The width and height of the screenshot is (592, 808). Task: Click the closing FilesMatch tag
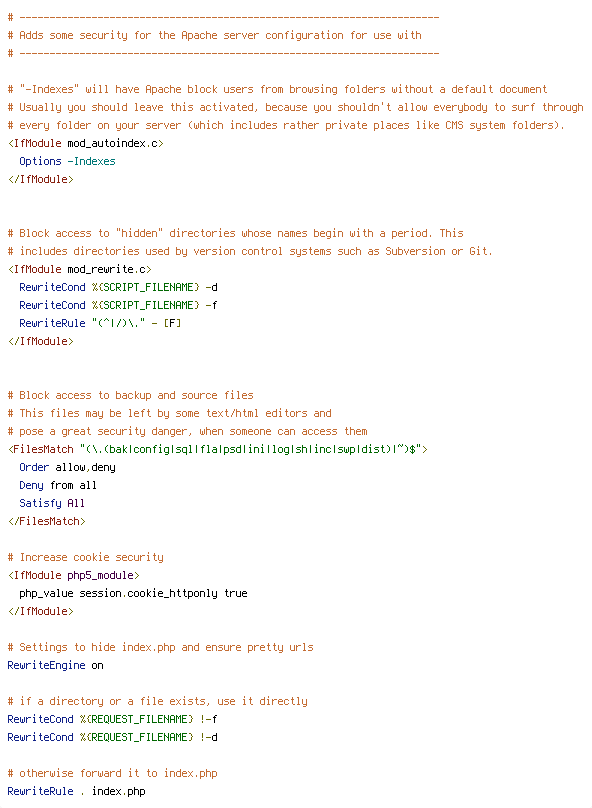click(46, 521)
